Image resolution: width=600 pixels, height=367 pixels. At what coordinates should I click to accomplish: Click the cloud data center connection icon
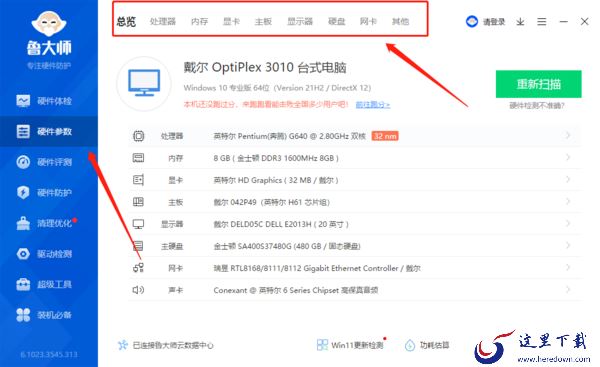pos(122,345)
